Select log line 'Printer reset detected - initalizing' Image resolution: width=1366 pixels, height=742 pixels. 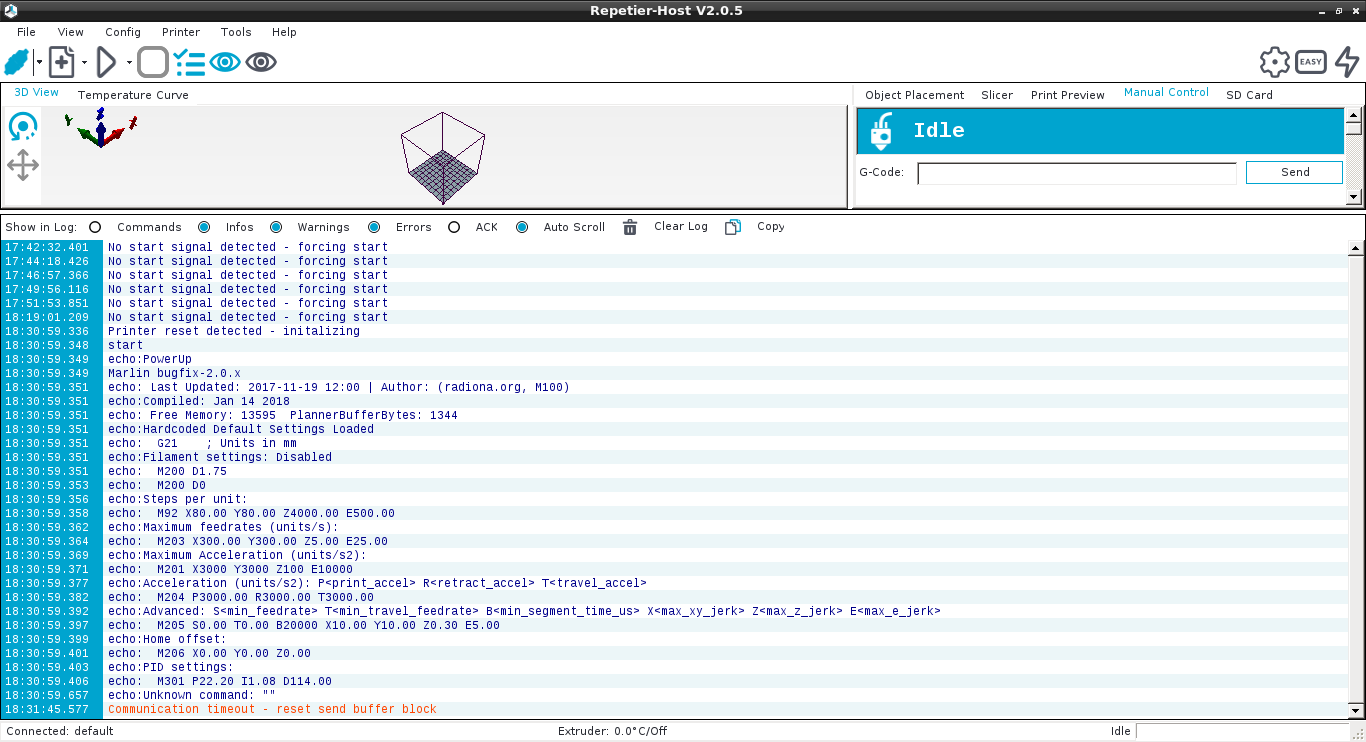point(233,331)
